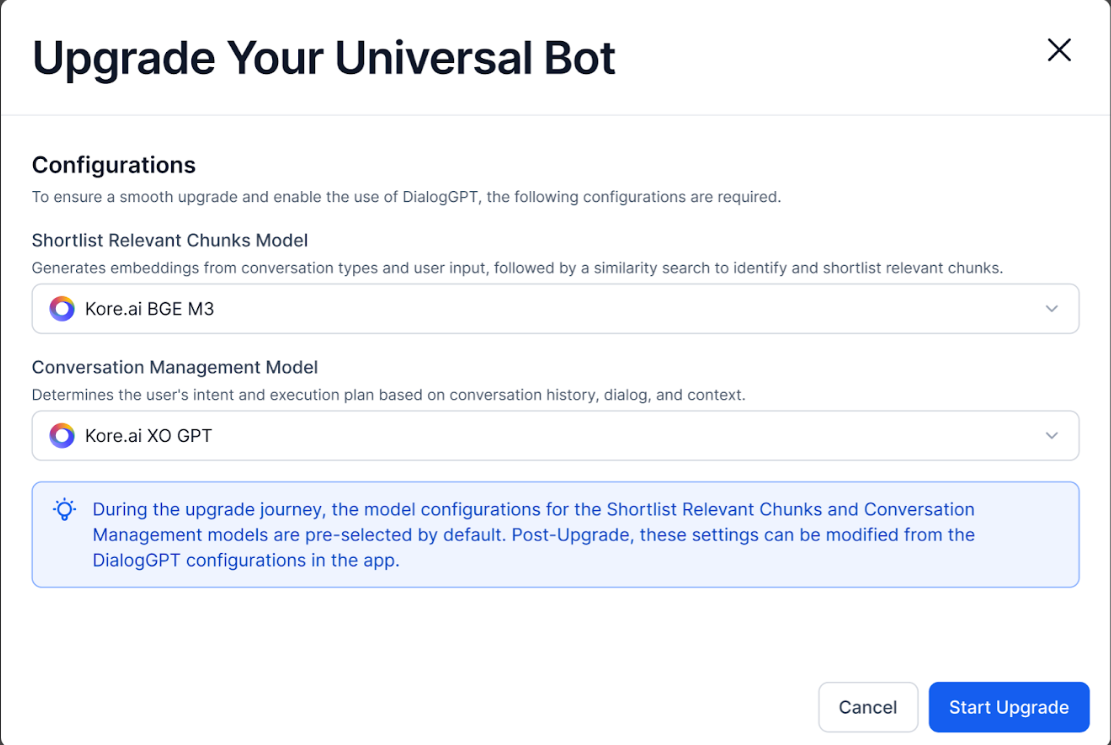Click the blue upgrade journey info banner text
This screenshot has height=745, width=1111.
(x=534, y=535)
